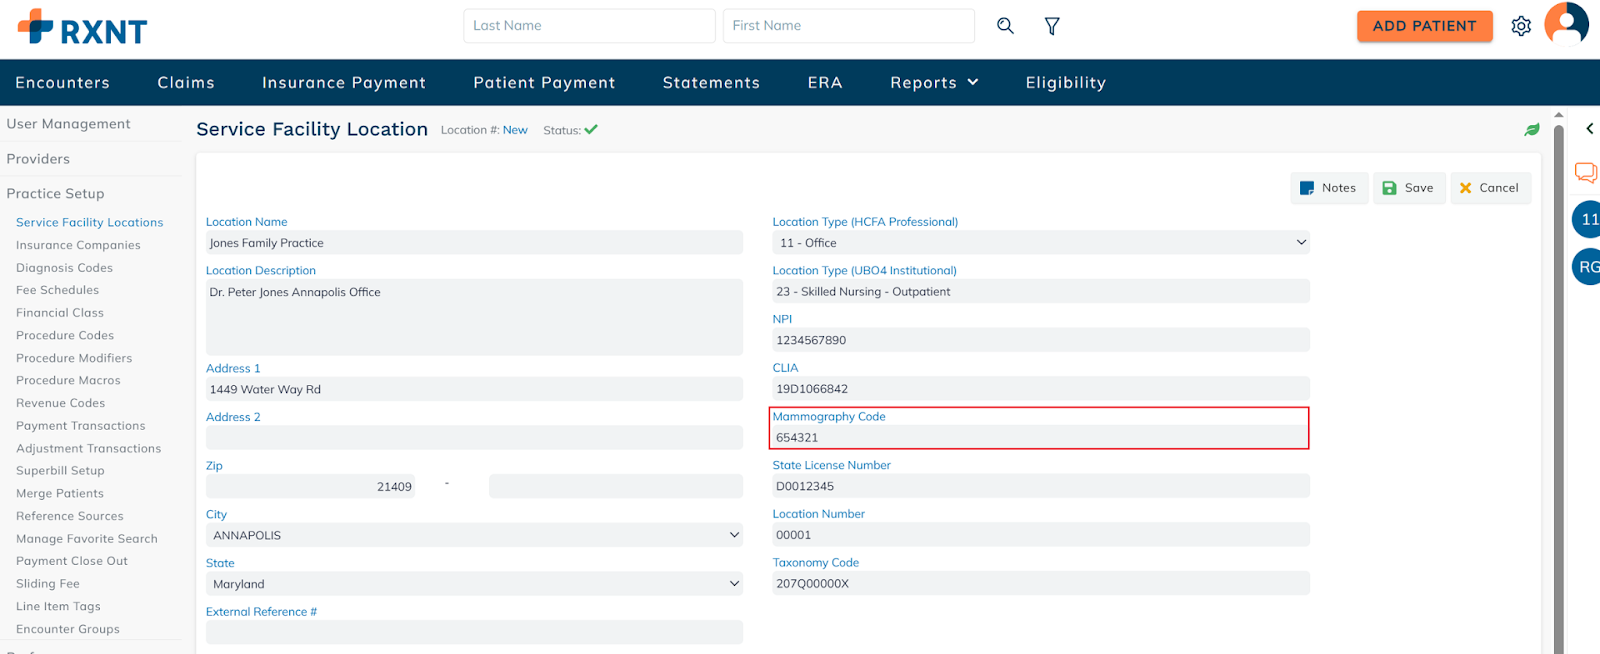
Task: Expand the State dropdown showing Maryland
Action: pyautogui.click(x=474, y=584)
